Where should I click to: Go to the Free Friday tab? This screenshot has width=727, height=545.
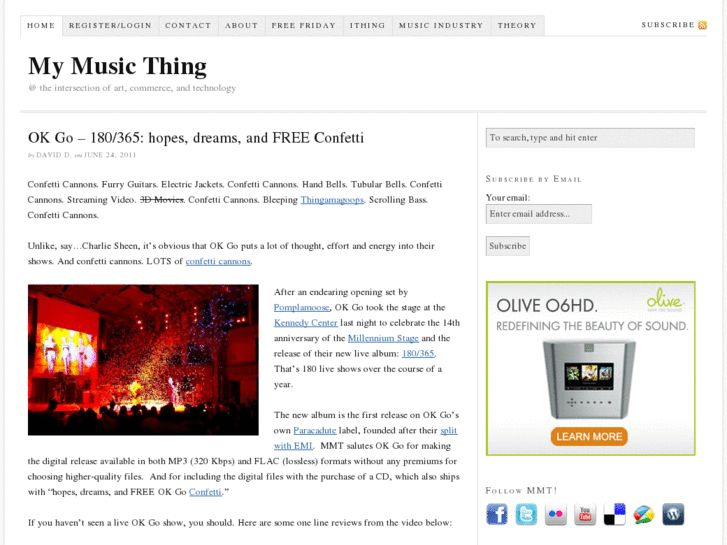(304, 26)
